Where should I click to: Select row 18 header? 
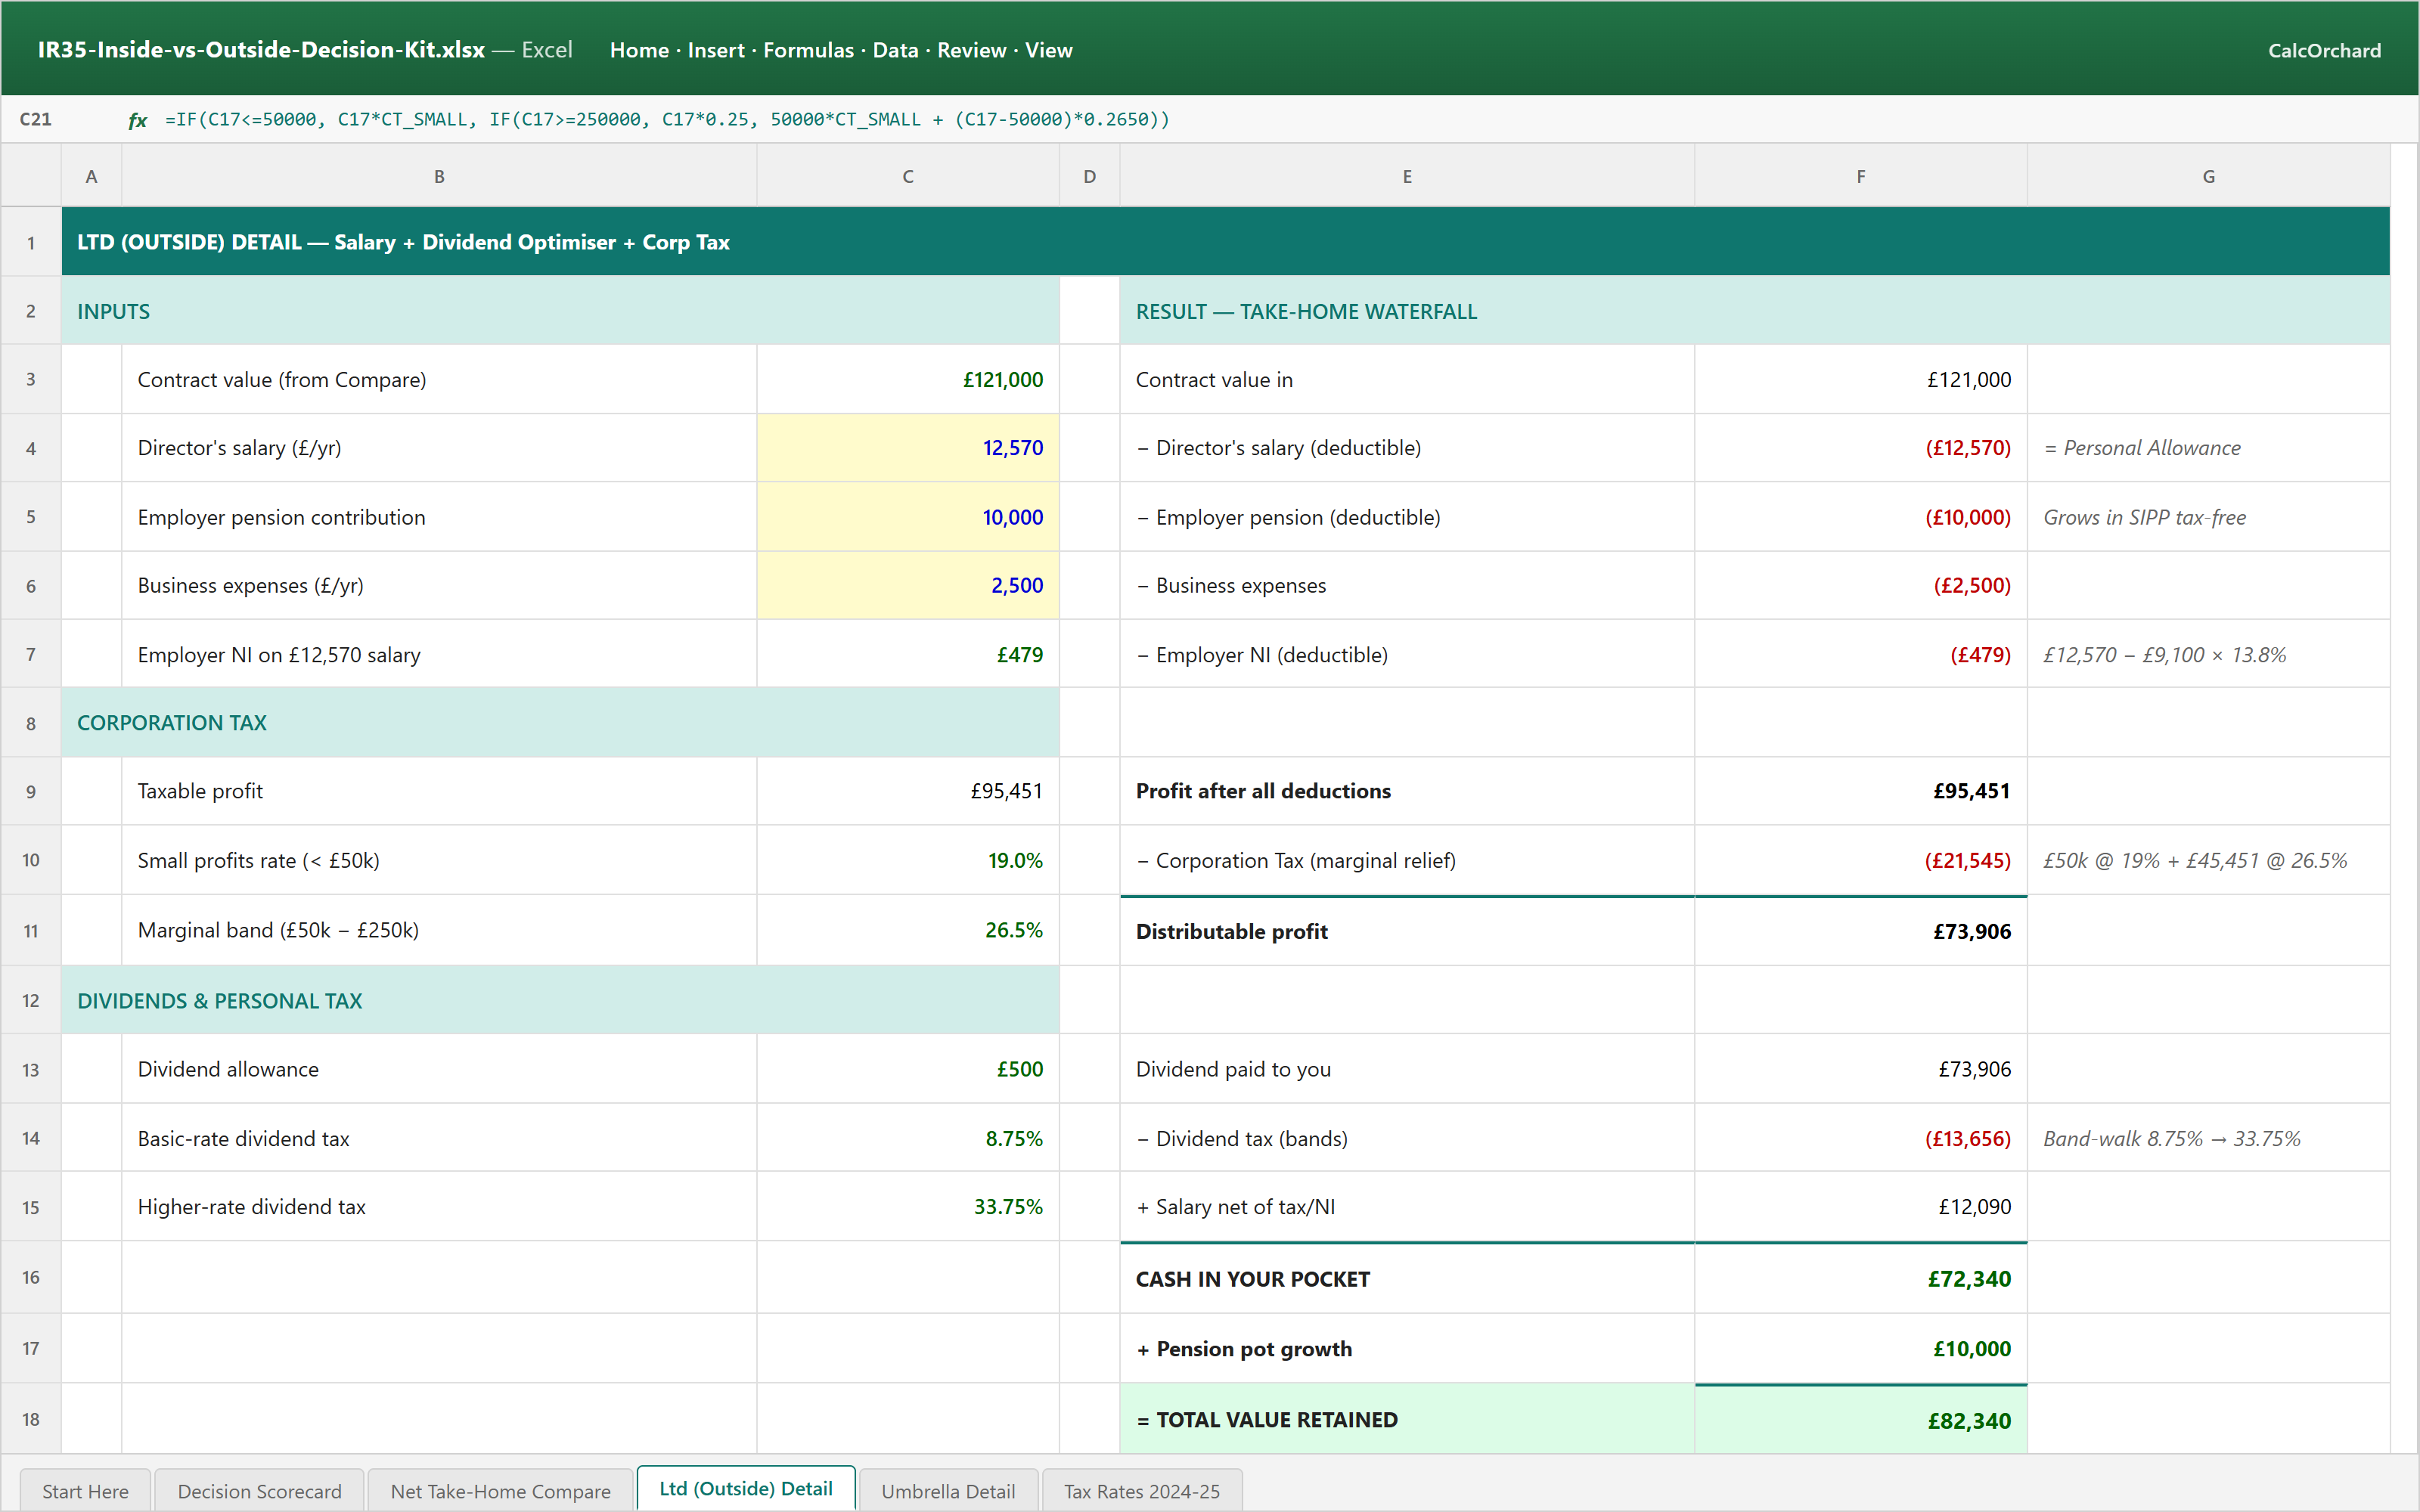[31, 1419]
